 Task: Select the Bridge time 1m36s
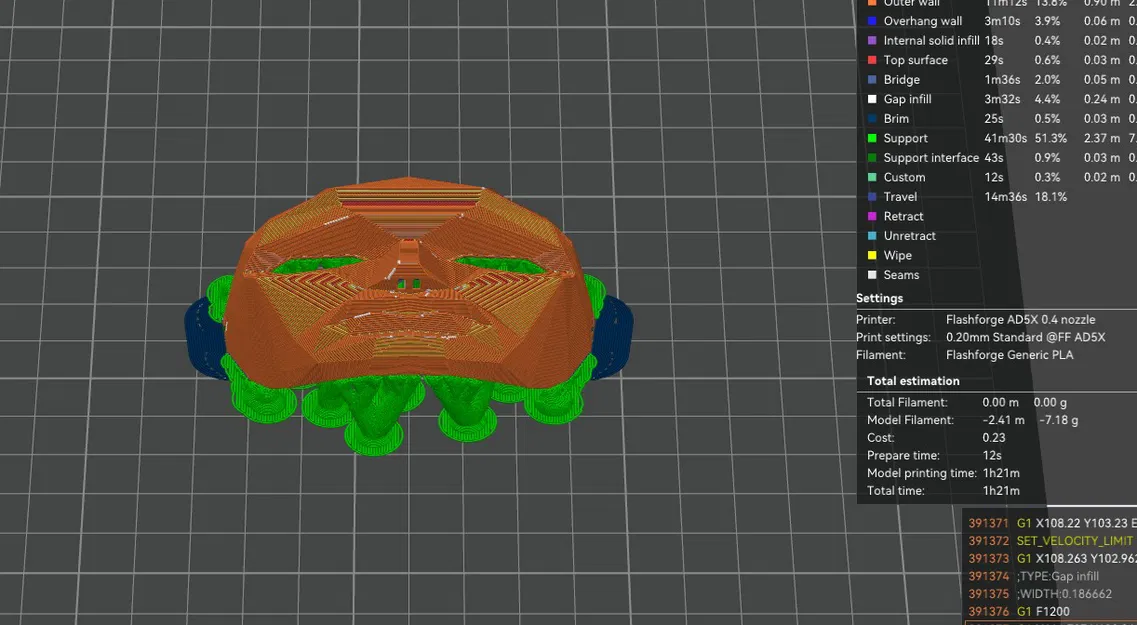1002,80
